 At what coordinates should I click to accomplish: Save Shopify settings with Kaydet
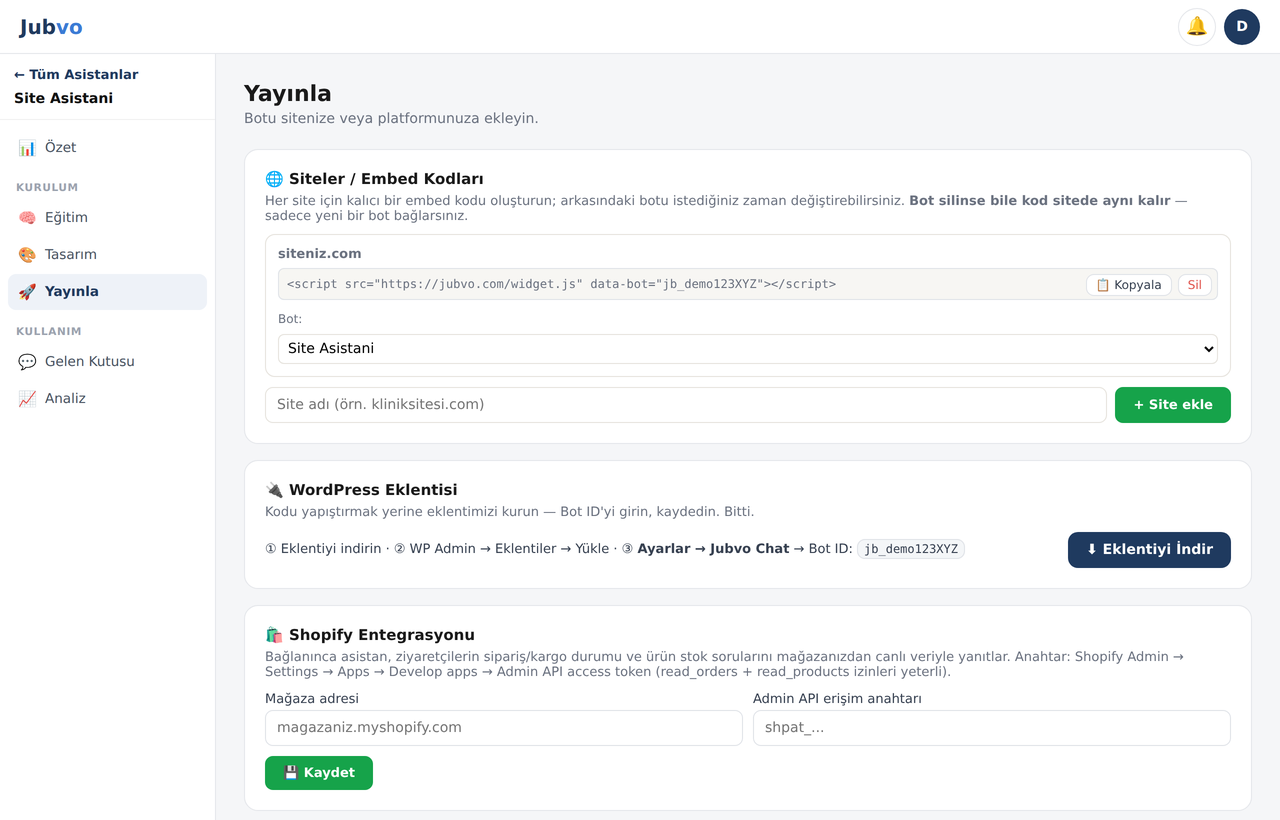[319, 773]
